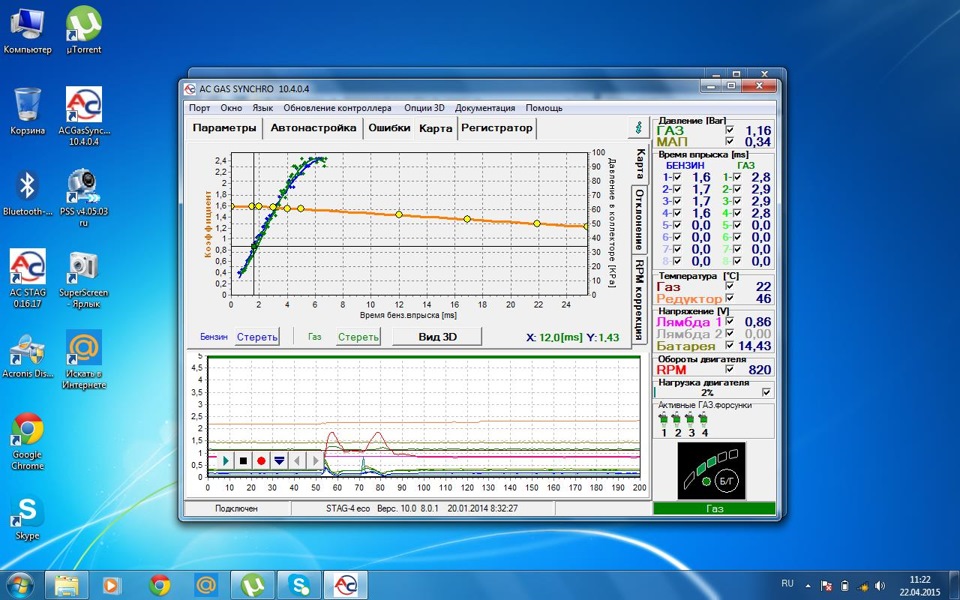Open the Помощь menu
The height and width of the screenshot is (600, 960).
point(544,108)
